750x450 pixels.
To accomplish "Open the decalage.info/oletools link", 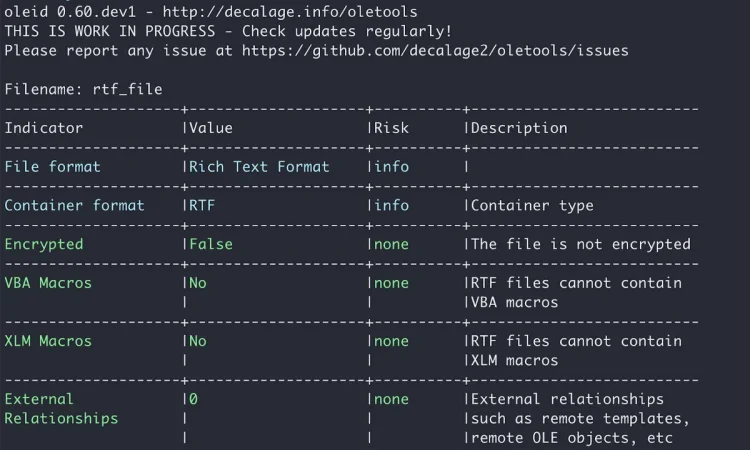I will 290,11.
